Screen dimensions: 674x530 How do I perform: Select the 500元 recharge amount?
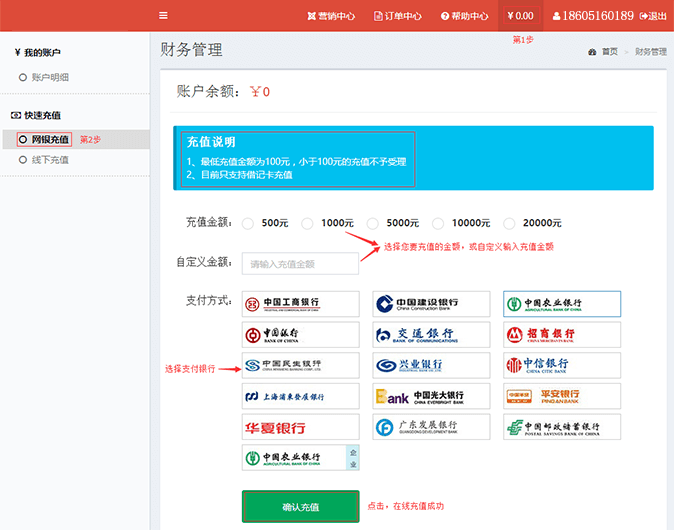coord(248,223)
